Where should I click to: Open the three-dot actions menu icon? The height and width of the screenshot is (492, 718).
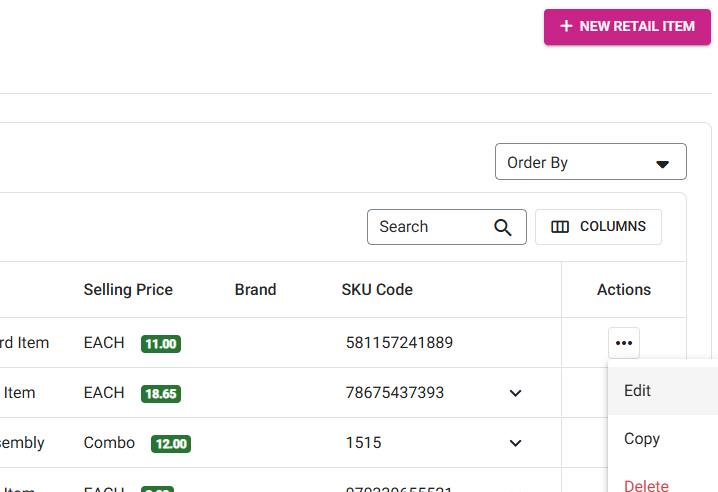(624, 343)
